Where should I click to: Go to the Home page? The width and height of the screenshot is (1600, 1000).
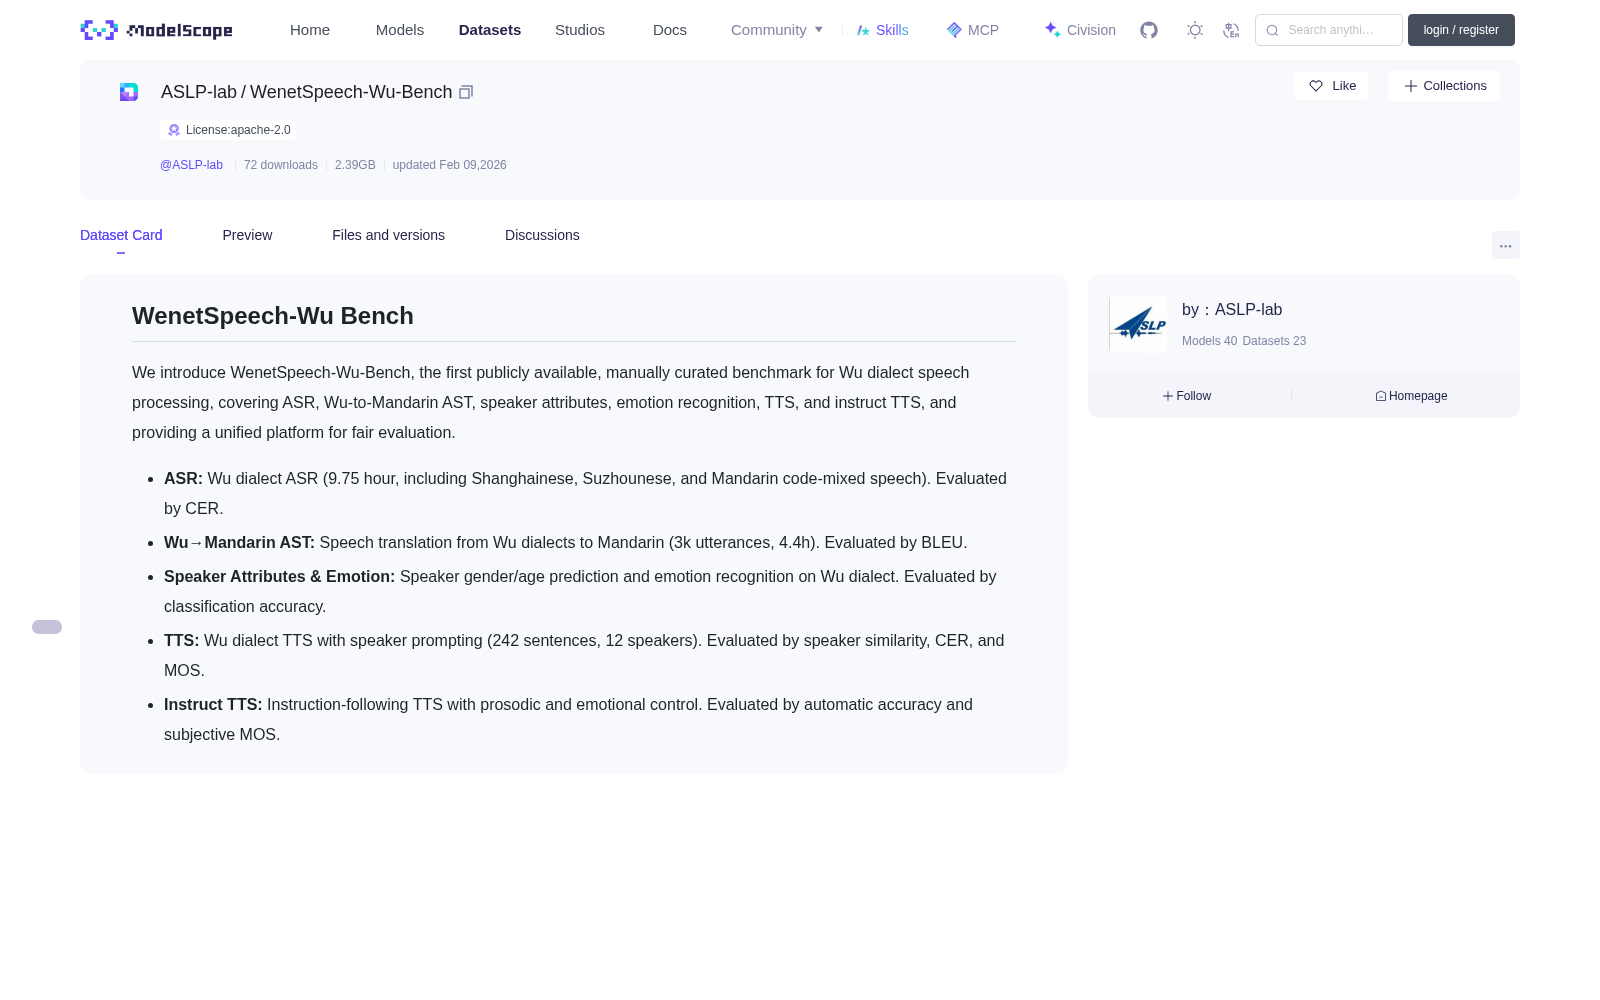pyautogui.click(x=310, y=30)
